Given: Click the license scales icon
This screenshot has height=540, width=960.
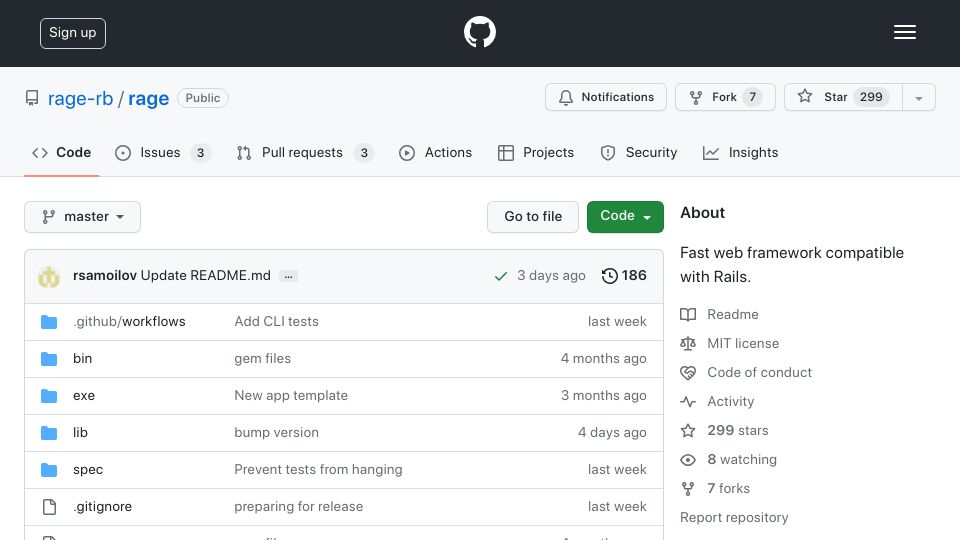Looking at the screenshot, I should click(x=688, y=343).
